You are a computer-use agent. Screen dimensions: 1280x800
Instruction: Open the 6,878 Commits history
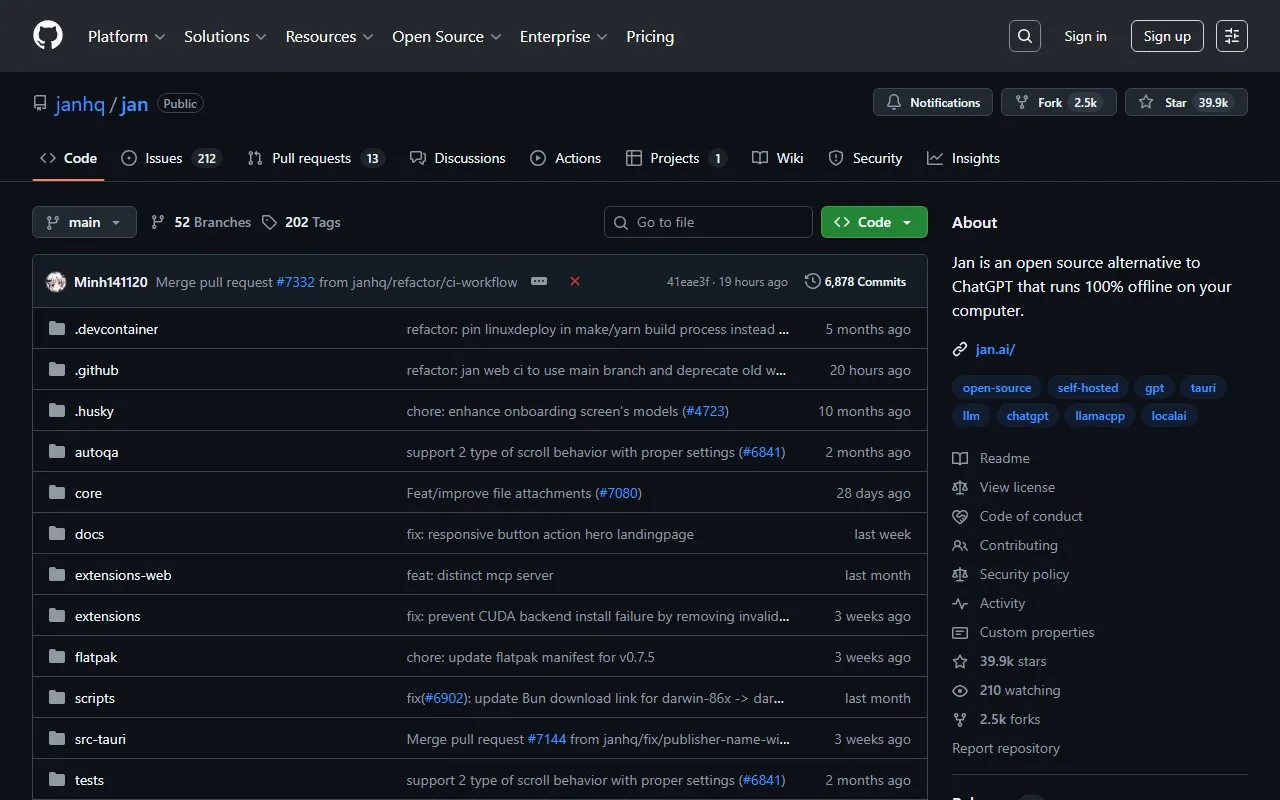point(856,282)
